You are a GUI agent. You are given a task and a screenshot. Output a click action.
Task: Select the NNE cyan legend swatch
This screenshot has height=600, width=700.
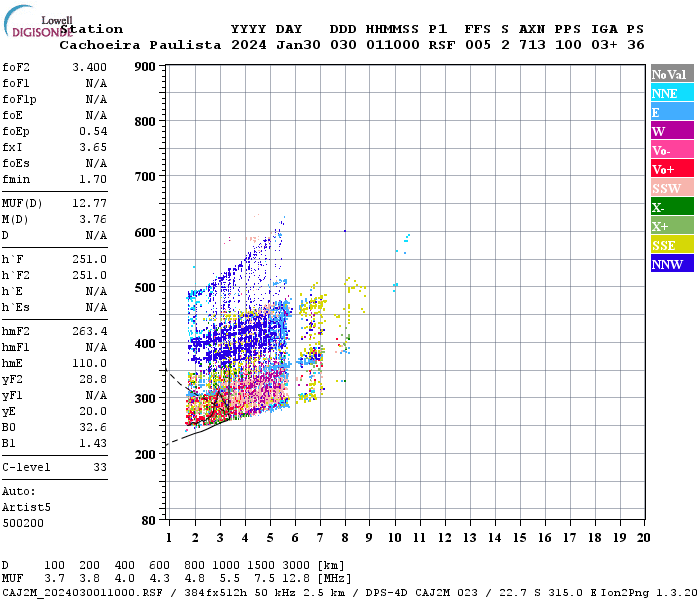pos(672,92)
